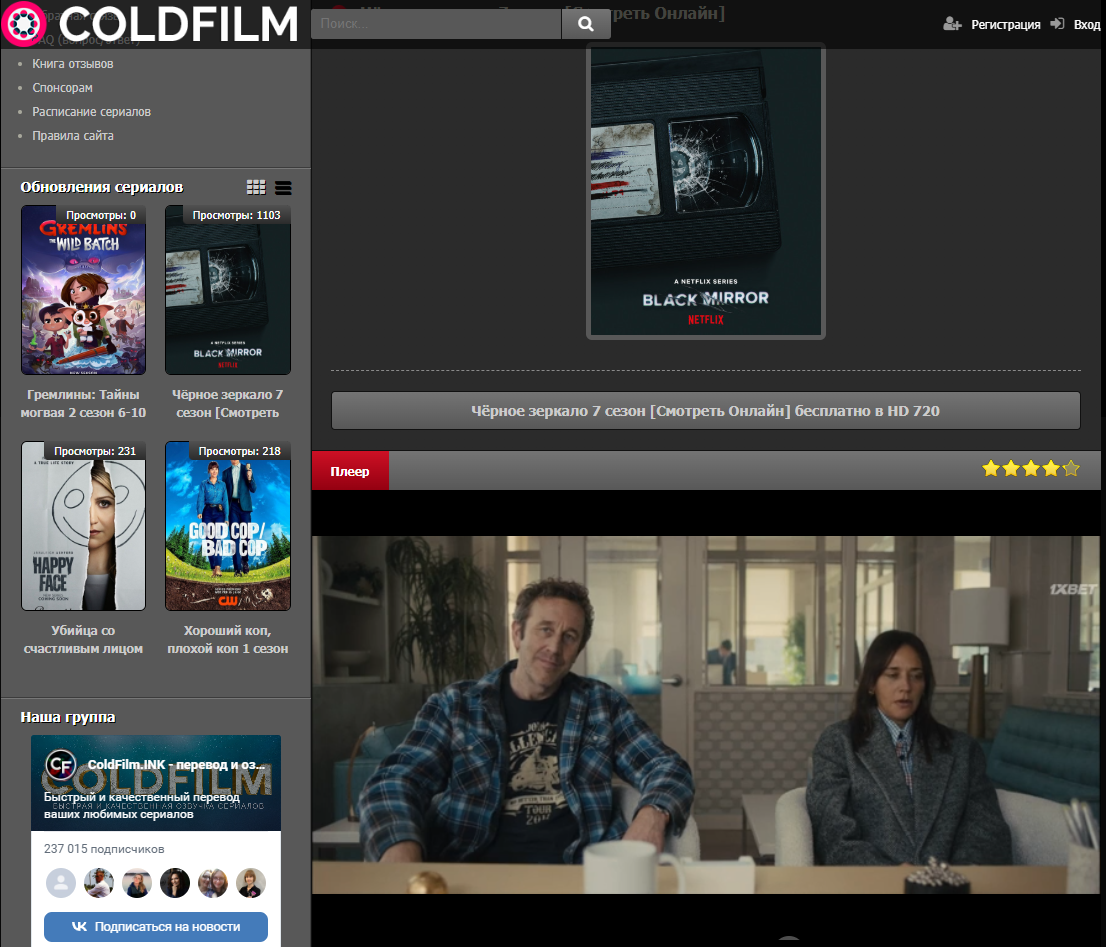
Task: Click the fifth subscriber avatar
Action: (x=213, y=883)
